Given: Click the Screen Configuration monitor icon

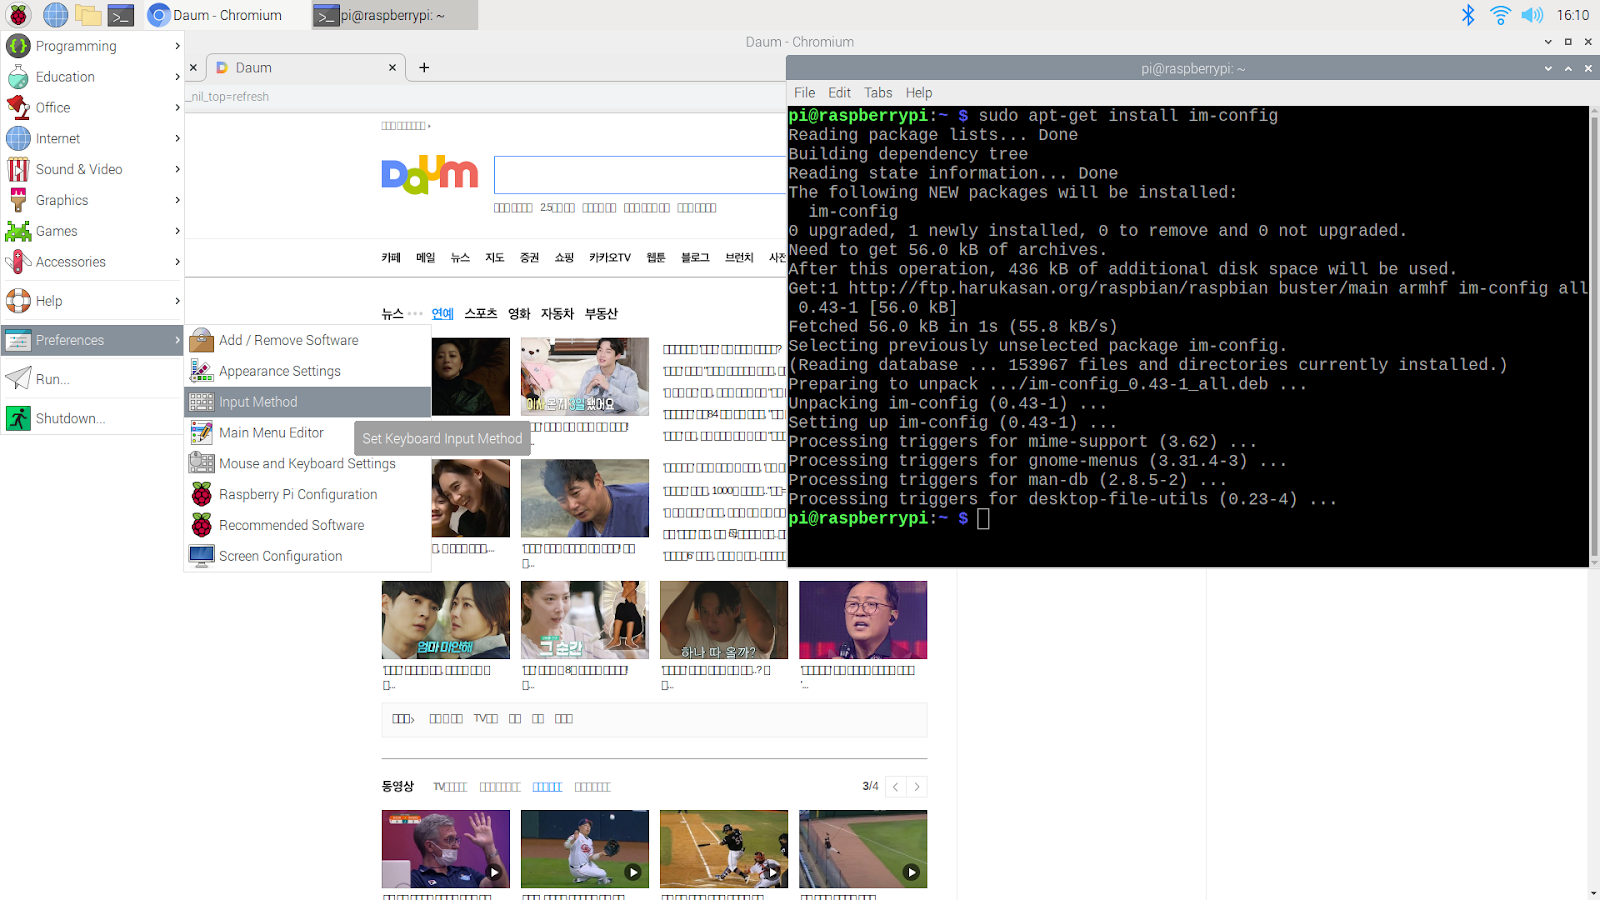Looking at the screenshot, I should tap(202, 556).
